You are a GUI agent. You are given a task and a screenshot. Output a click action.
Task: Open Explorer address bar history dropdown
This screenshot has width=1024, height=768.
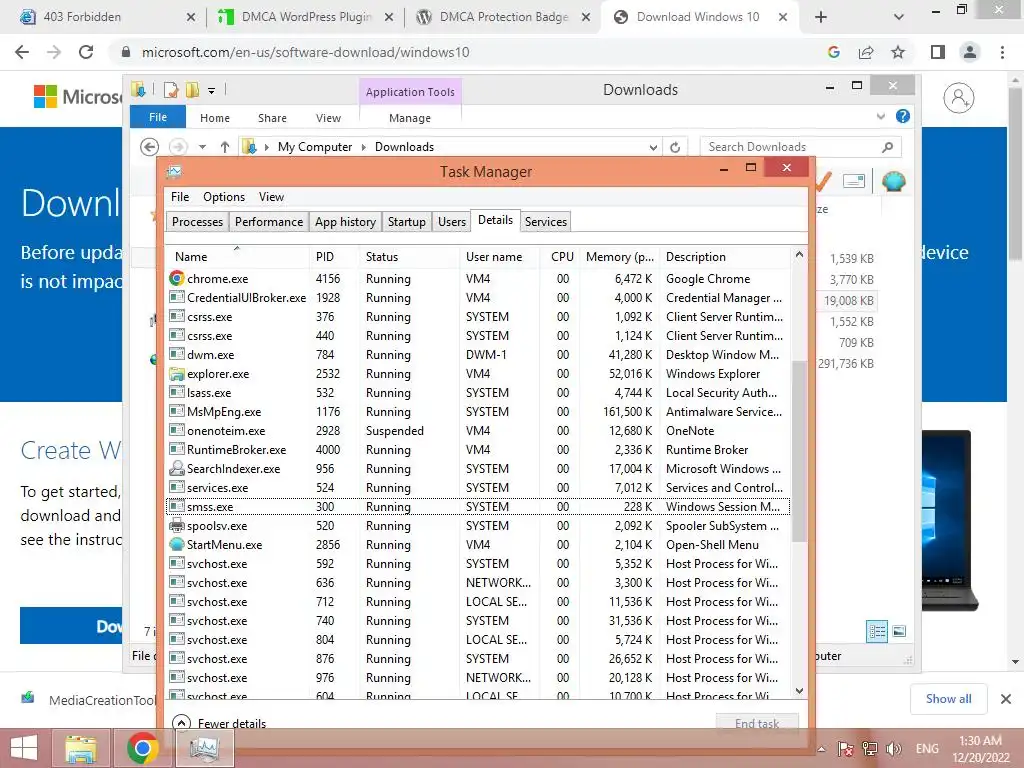click(653, 148)
